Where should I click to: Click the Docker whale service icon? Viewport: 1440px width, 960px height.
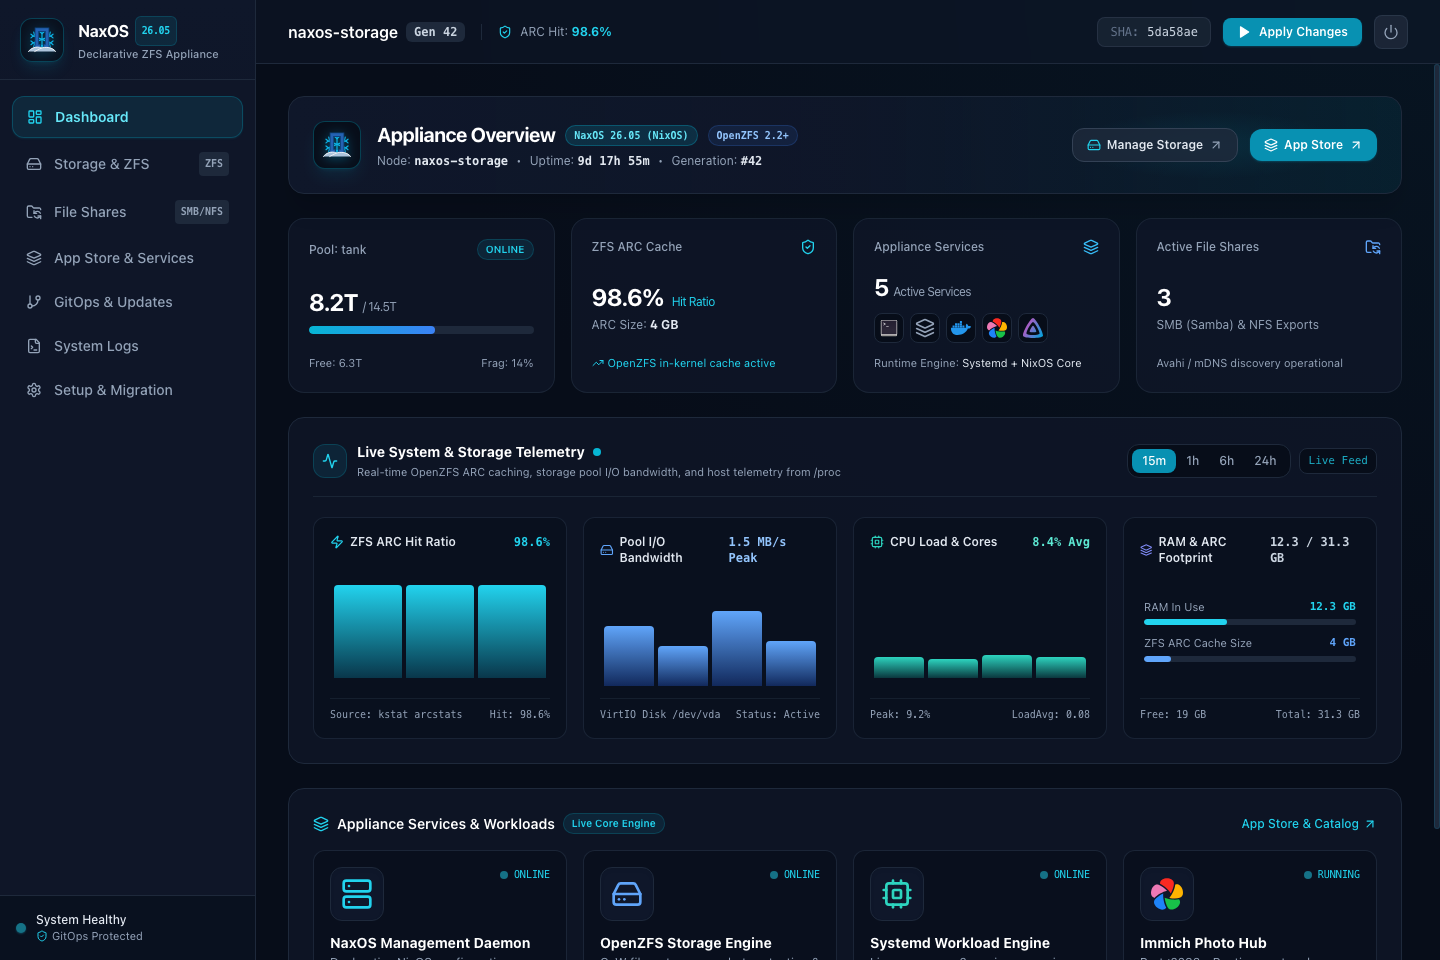tap(961, 328)
